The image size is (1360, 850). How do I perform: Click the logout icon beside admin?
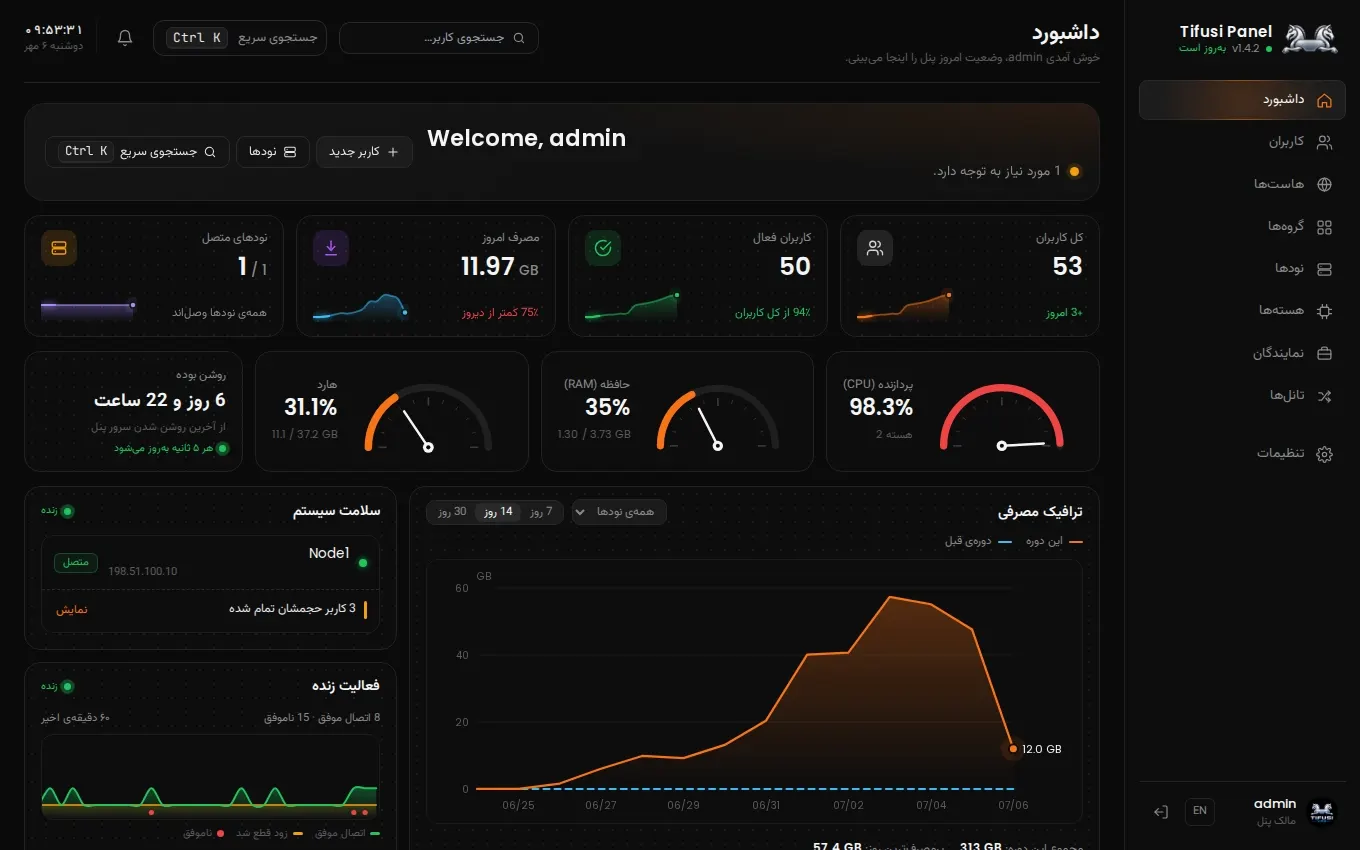(x=1161, y=812)
